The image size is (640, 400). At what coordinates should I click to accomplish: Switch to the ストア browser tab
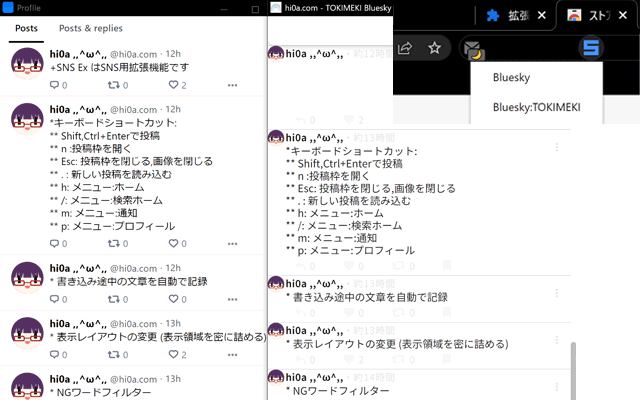click(590, 16)
